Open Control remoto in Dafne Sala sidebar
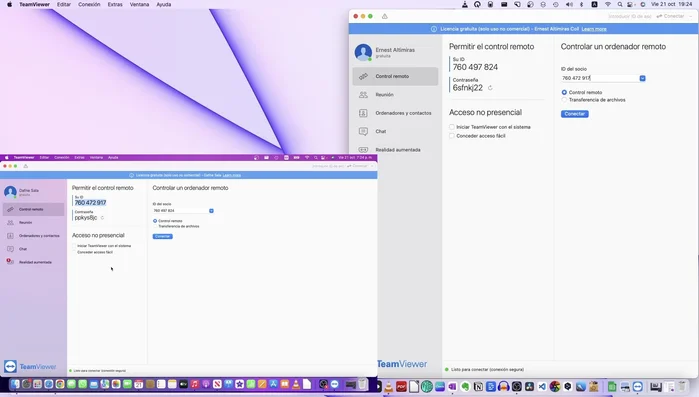Screen dimensions: 699x397 click(33, 209)
